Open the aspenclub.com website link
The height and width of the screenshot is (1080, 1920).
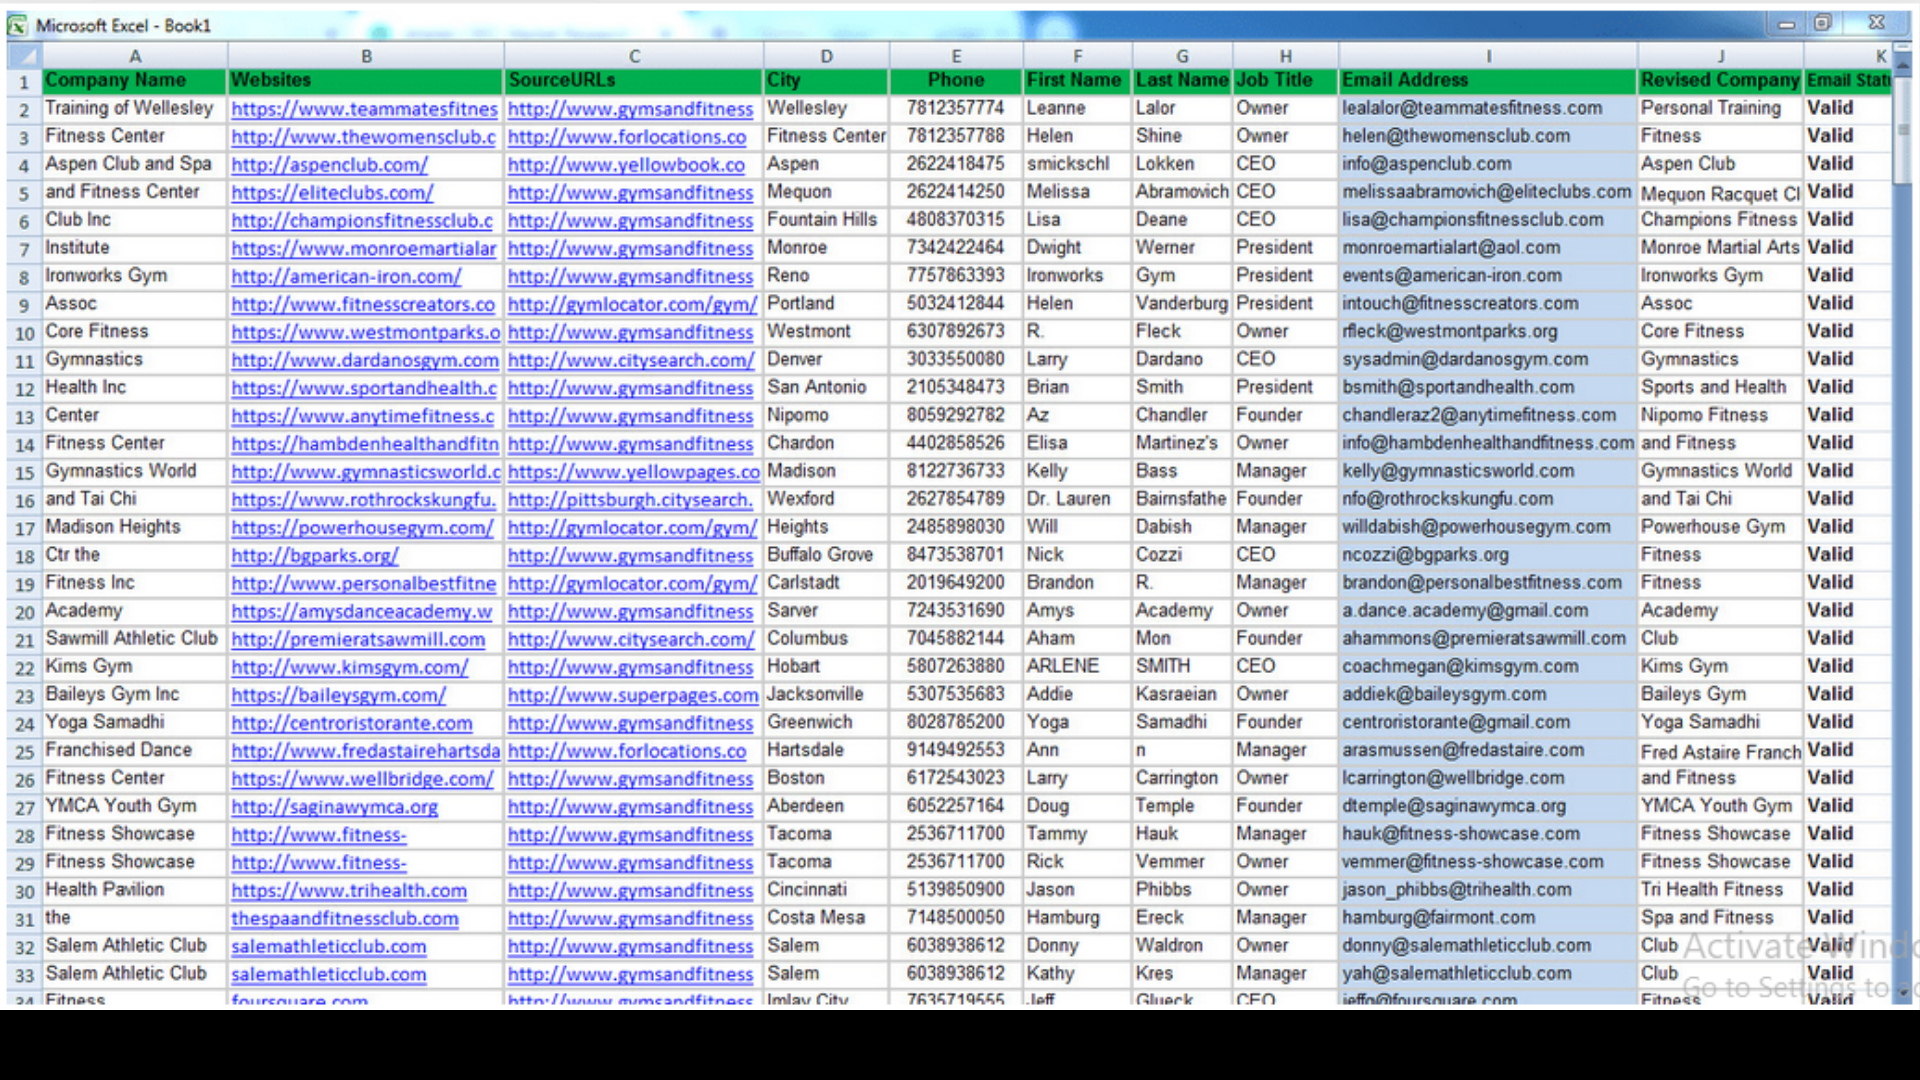(x=329, y=165)
